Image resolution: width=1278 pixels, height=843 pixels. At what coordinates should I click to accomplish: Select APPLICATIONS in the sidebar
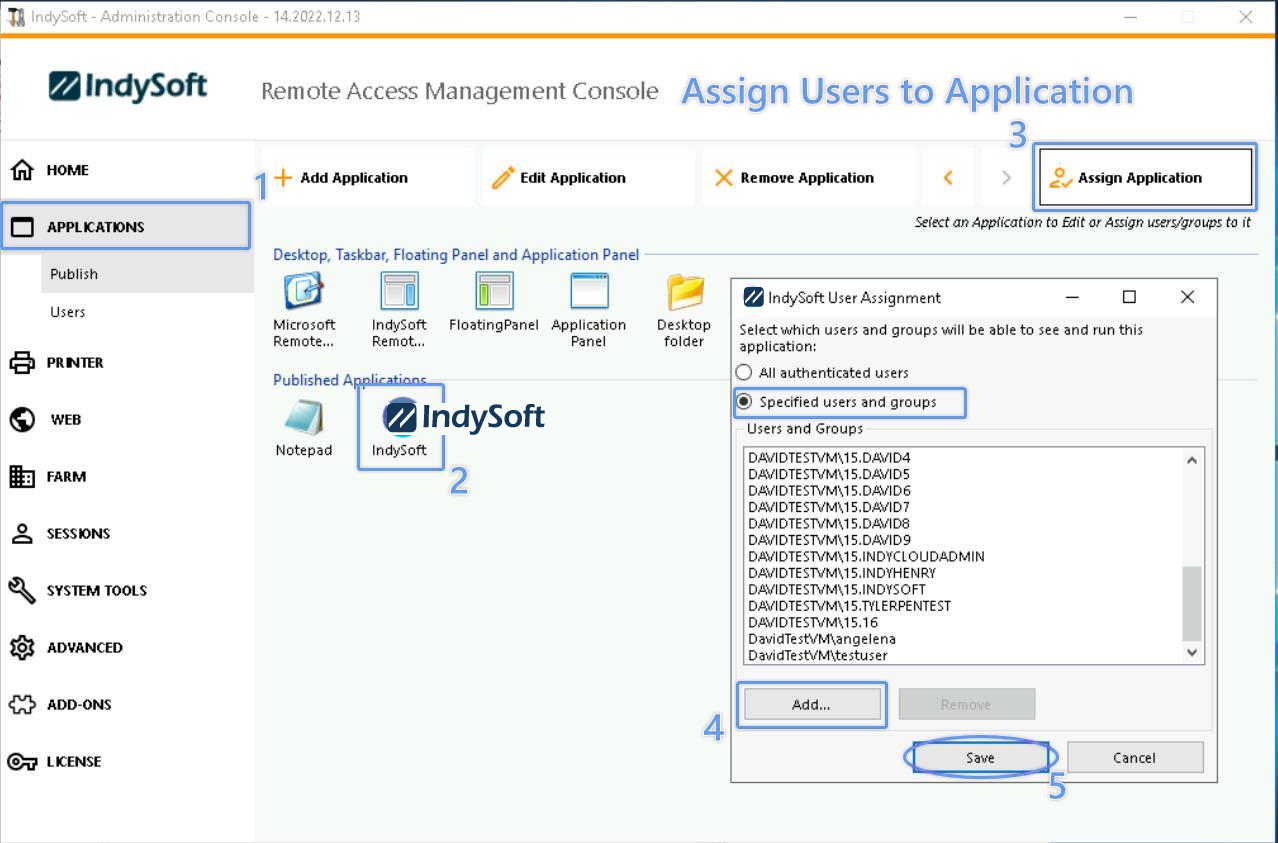[125, 226]
